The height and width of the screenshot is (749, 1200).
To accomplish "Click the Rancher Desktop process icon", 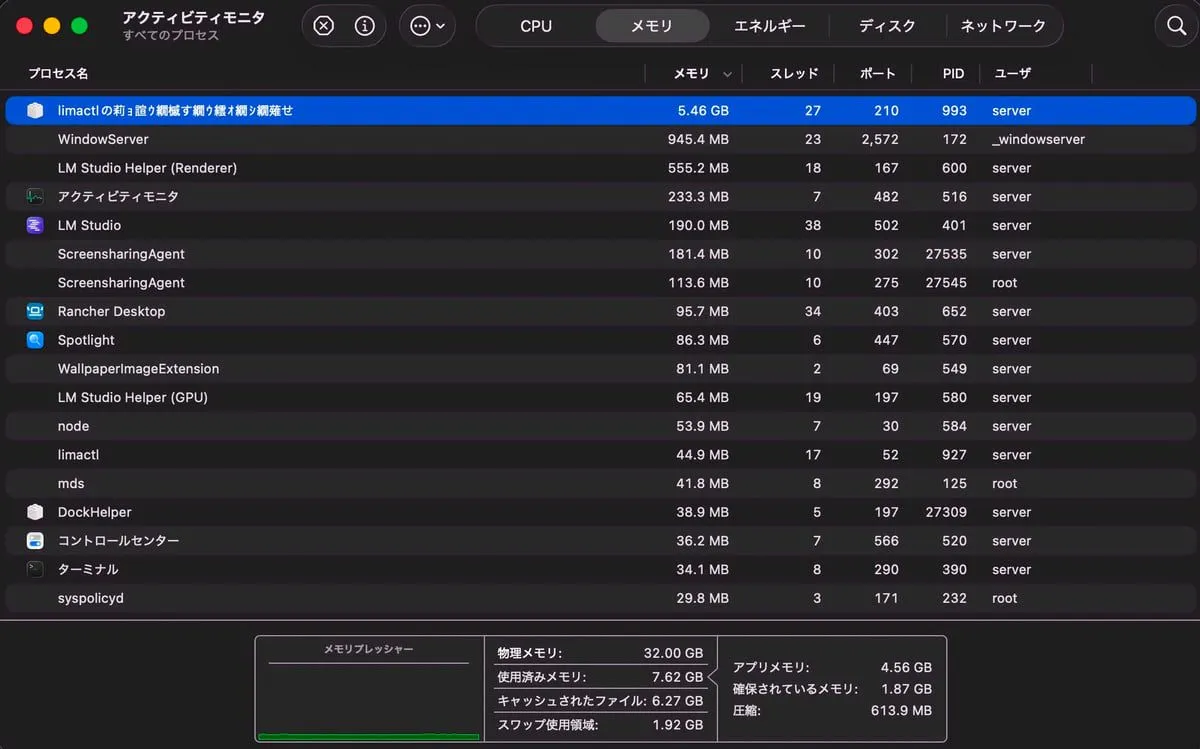I will 35,311.
